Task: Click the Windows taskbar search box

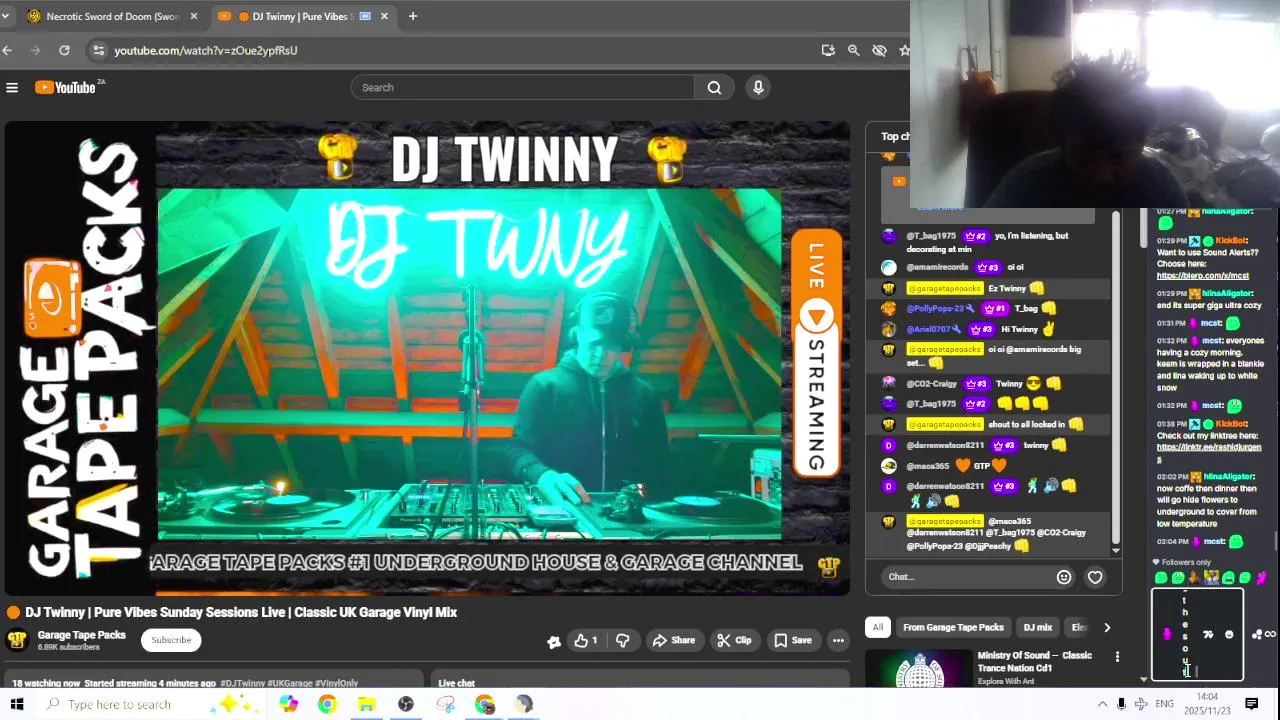Action: (x=150, y=704)
